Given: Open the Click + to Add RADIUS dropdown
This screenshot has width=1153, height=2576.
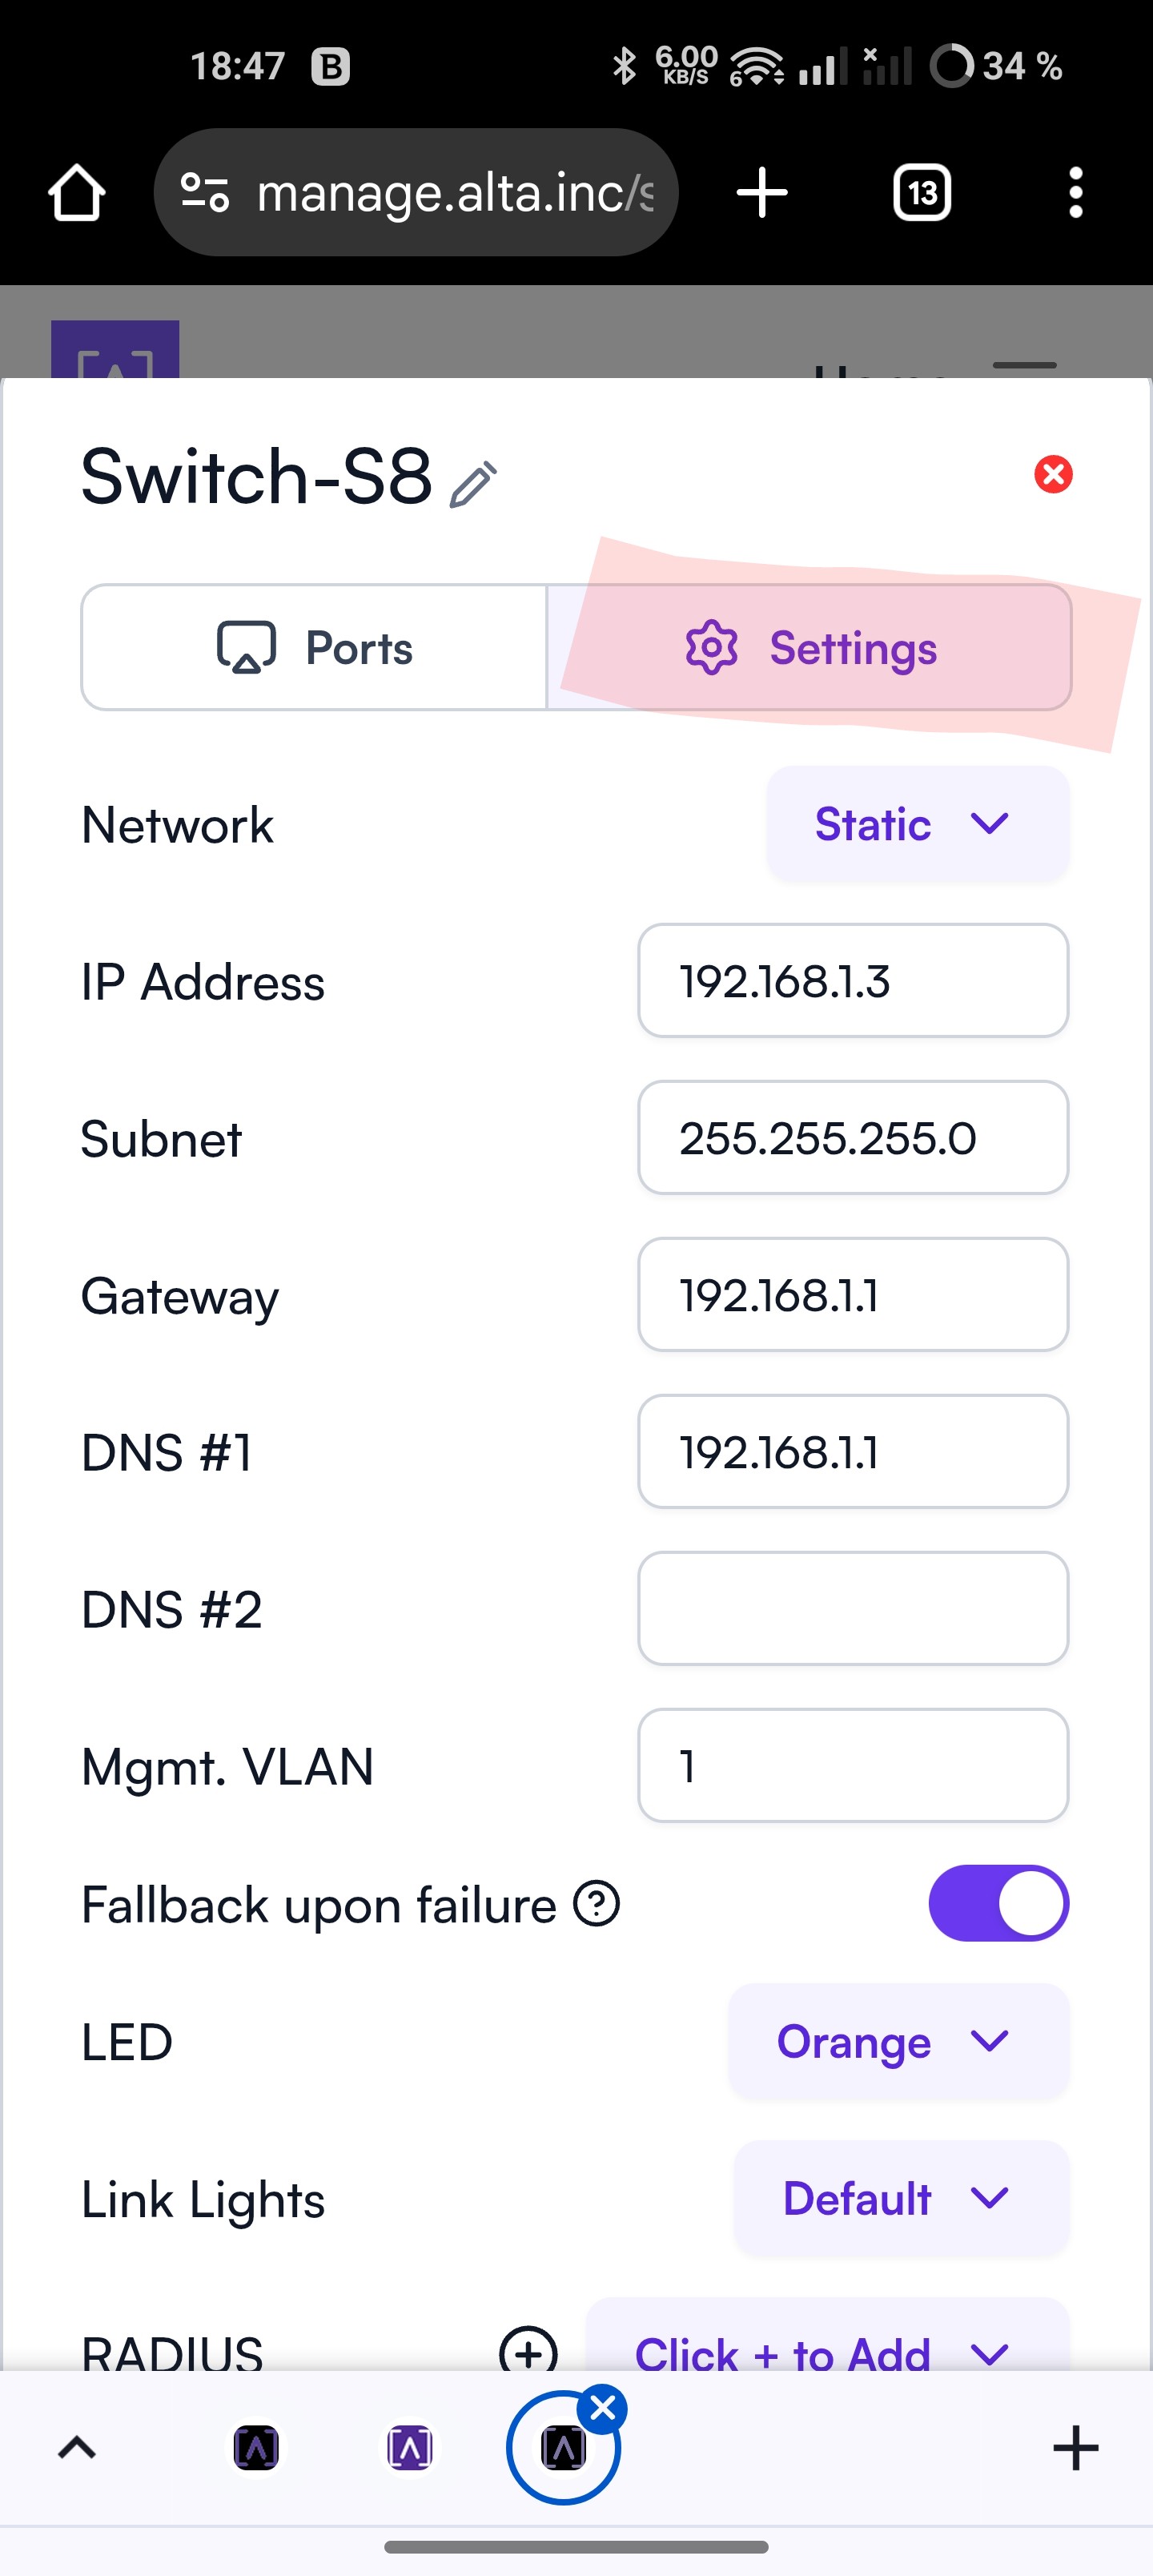Looking at the screenshot, I should (827, 2340).
